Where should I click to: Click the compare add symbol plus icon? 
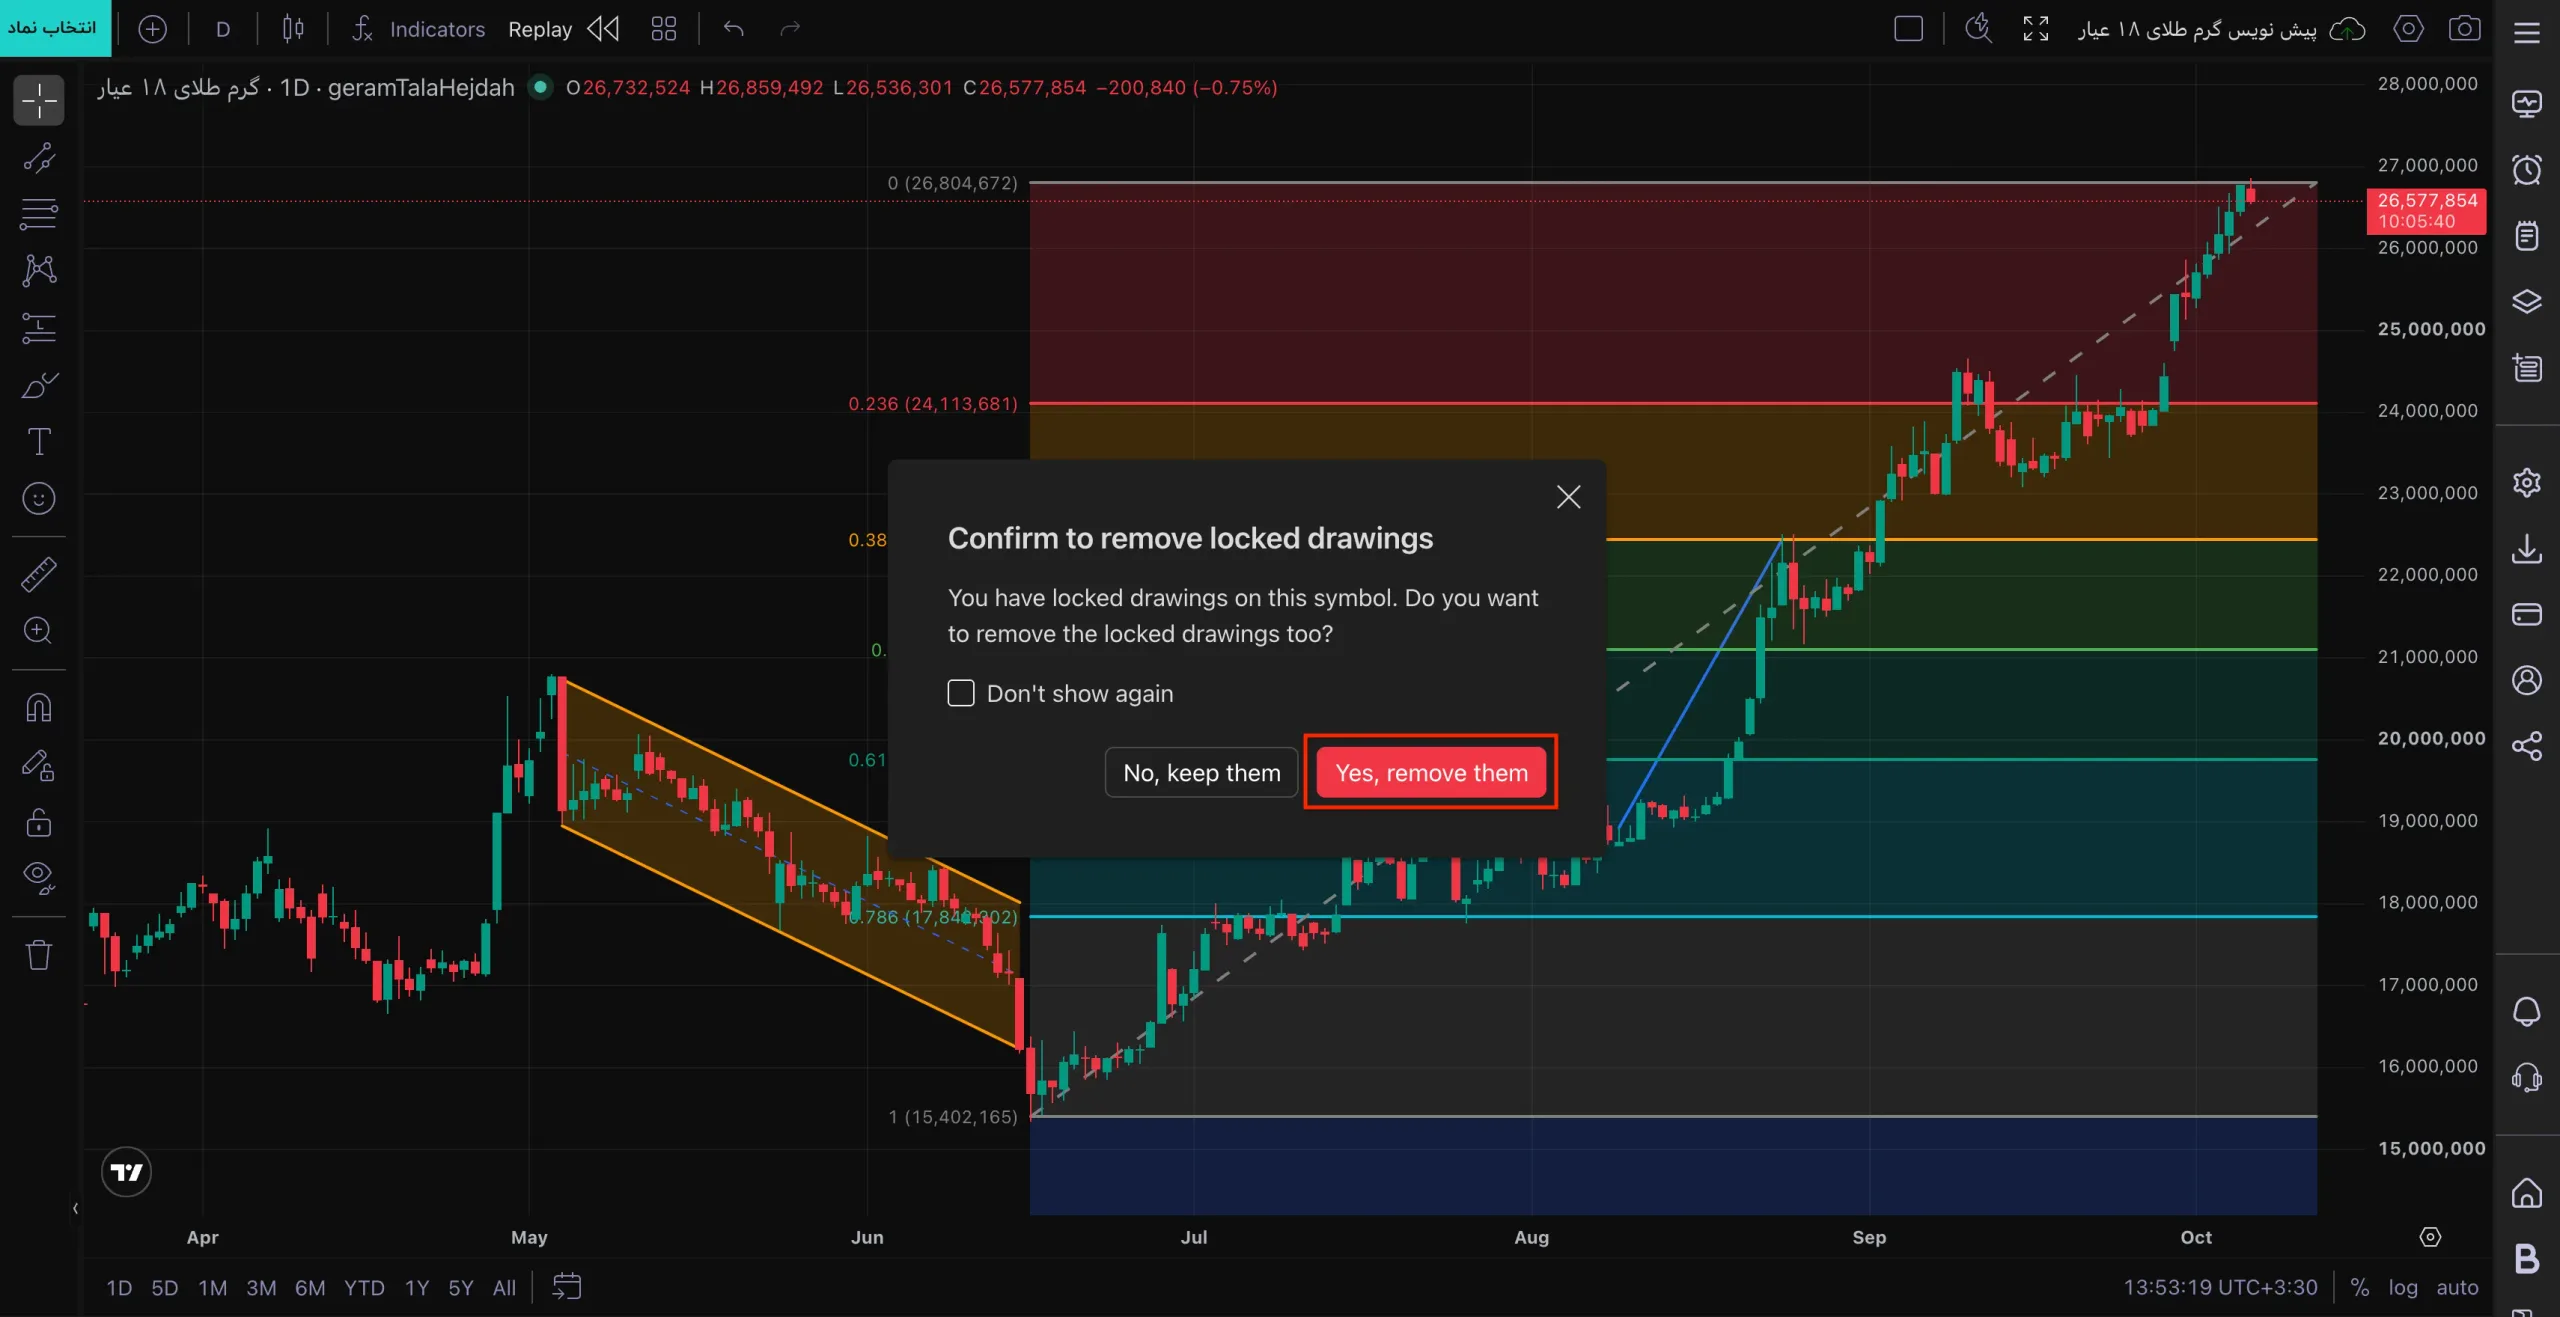point(152,29)
